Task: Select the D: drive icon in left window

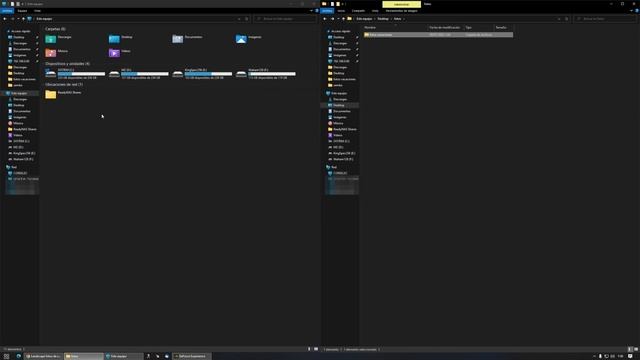Action: pyautogui.click(x=114, y=74)
